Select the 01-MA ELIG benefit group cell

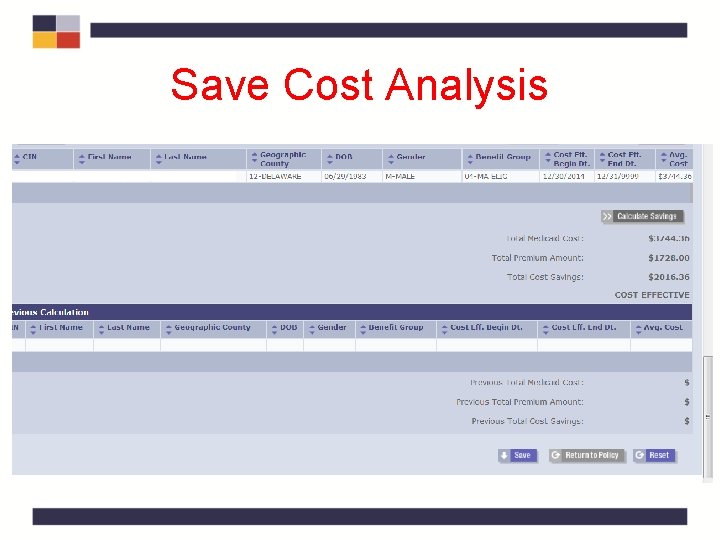tap(500, 176)
